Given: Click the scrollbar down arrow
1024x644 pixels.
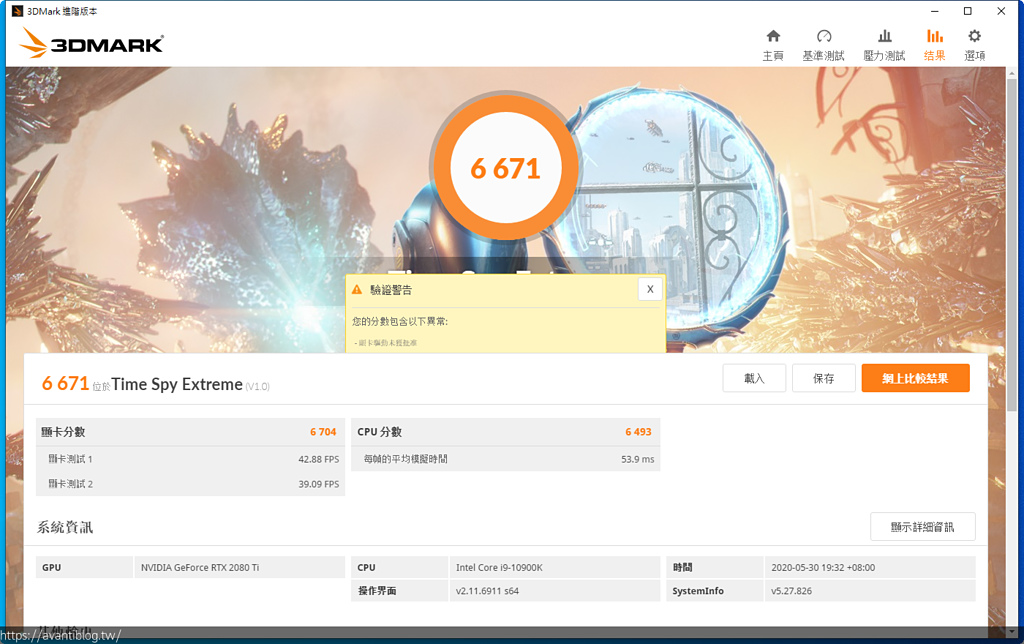Looking at the screenshot, I should click(x=1013, y=632).
